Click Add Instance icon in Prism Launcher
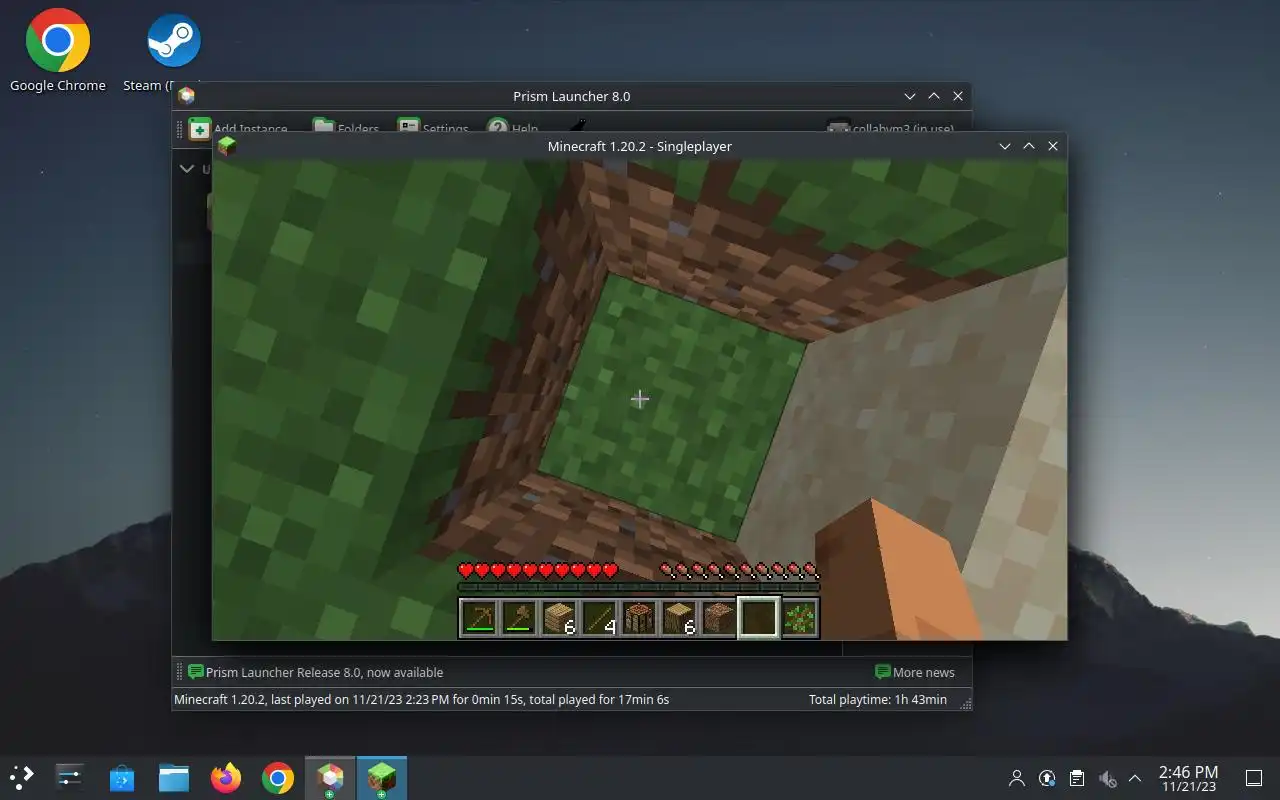Screen dimensions: 1280x800 pyautogui.click(x=200, y=128)
